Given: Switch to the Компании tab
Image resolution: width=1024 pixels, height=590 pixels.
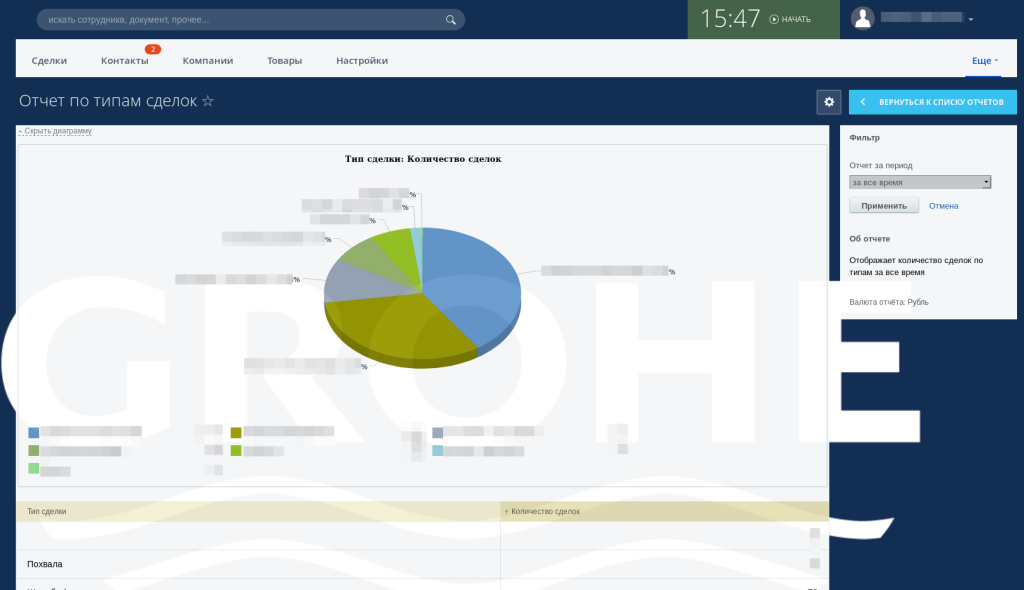Looking at the screenshot, I should click(208, 60).
